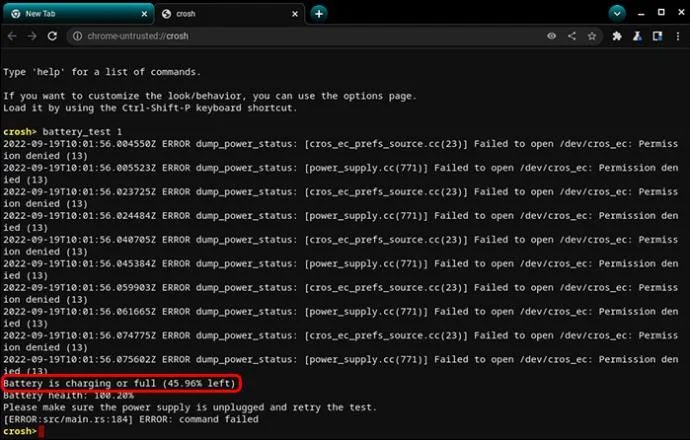Click error line timestamped 10:01:56.024484Z
This screenshot has height=440, width=690.
click(341, 222)
